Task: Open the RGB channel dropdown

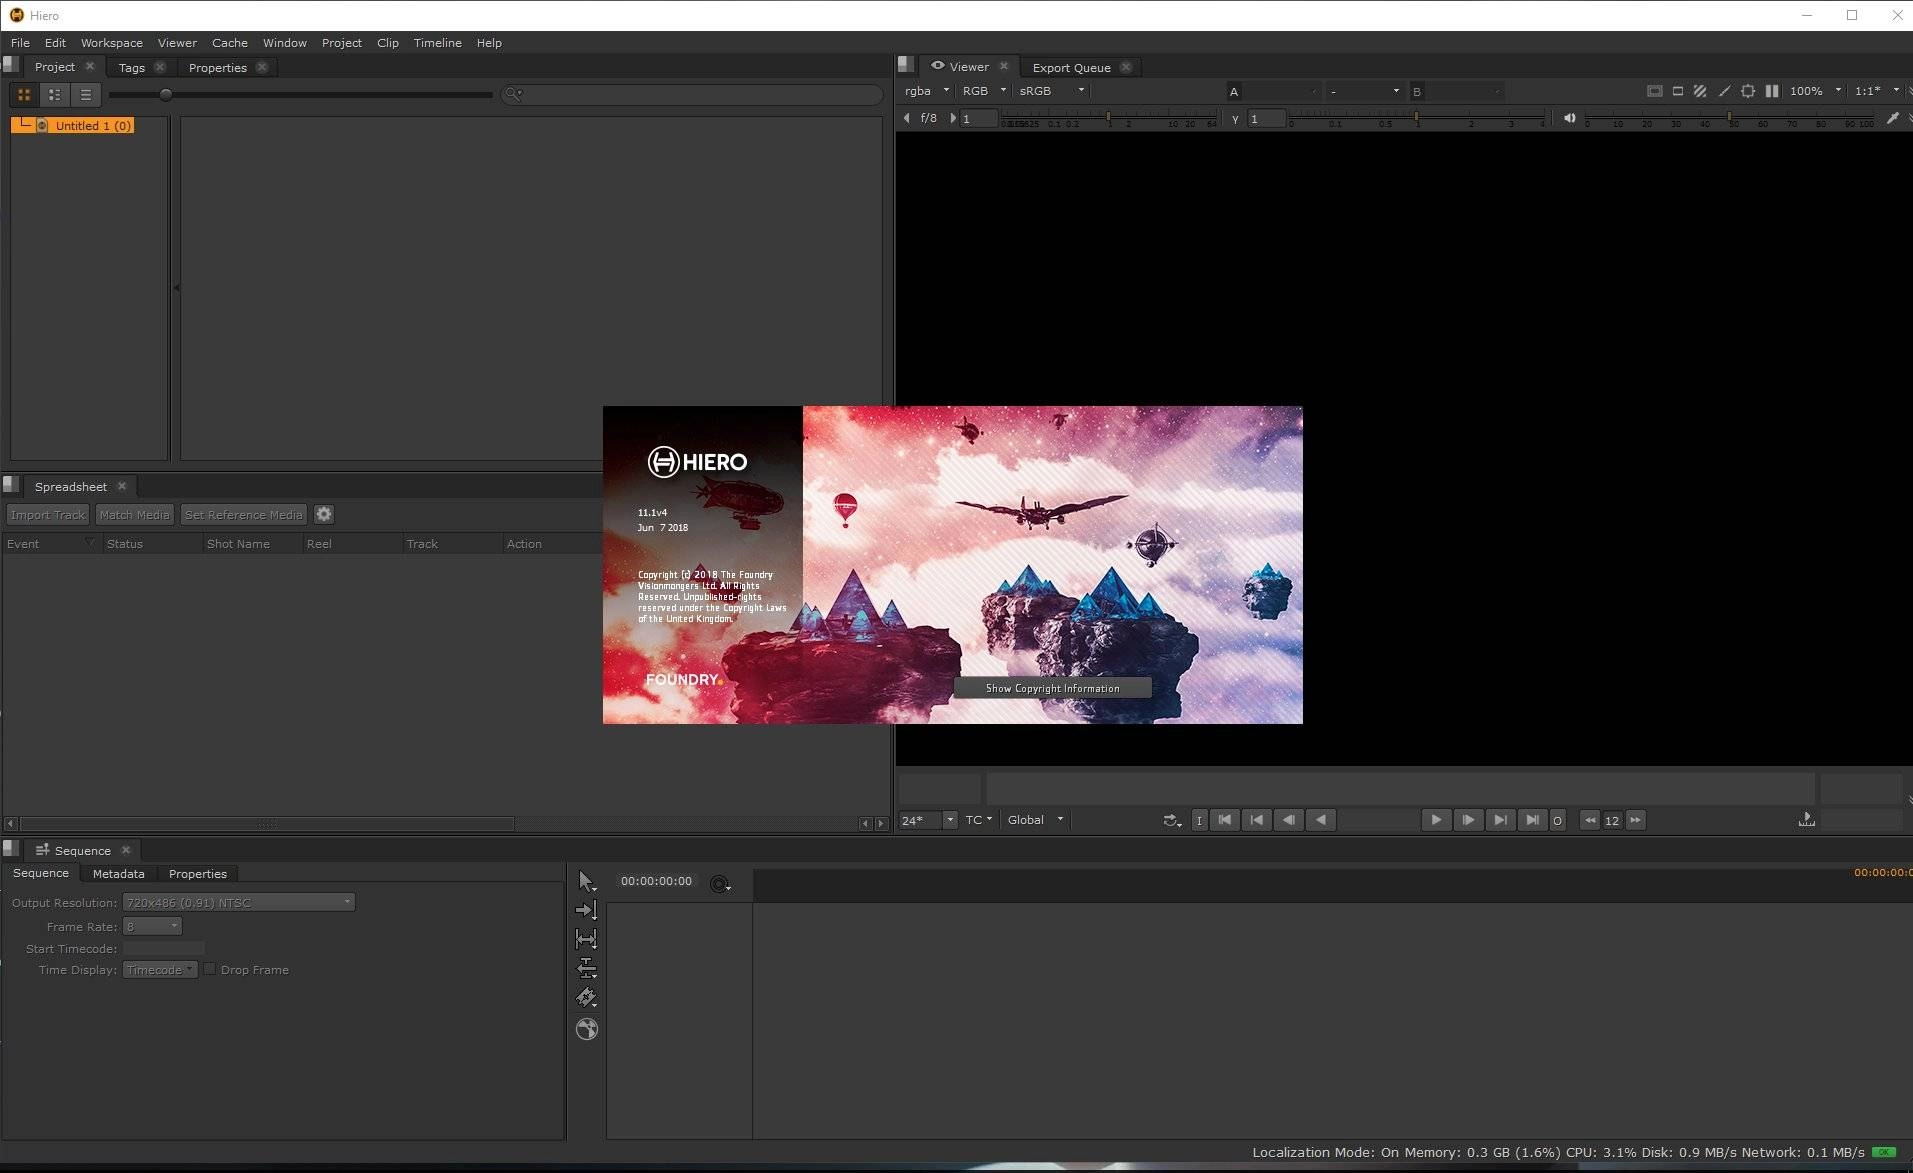Action: tap(984, 91)
